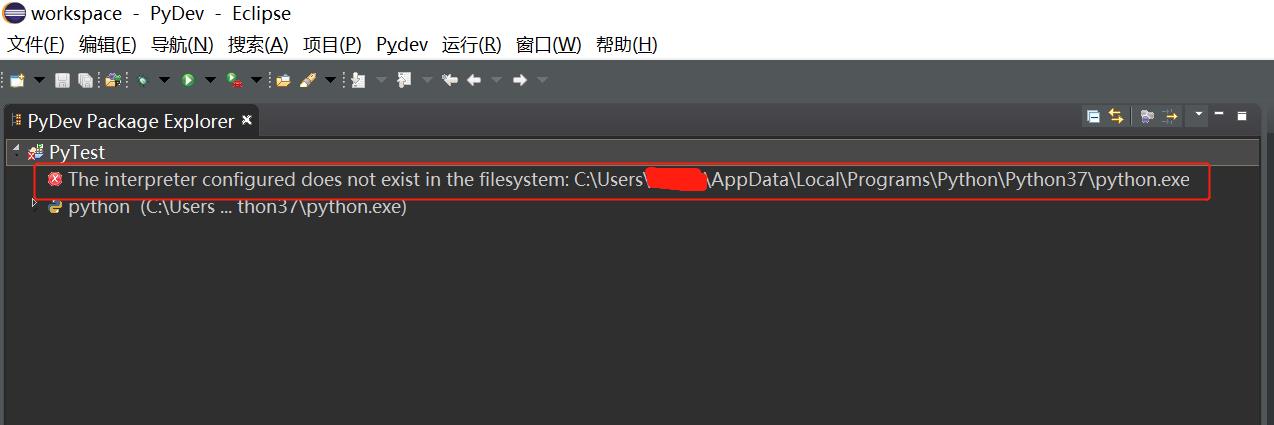Click the green Run button icon
Screen dimensions: 1274x425
pyautogui.click(x=188, y=80)
